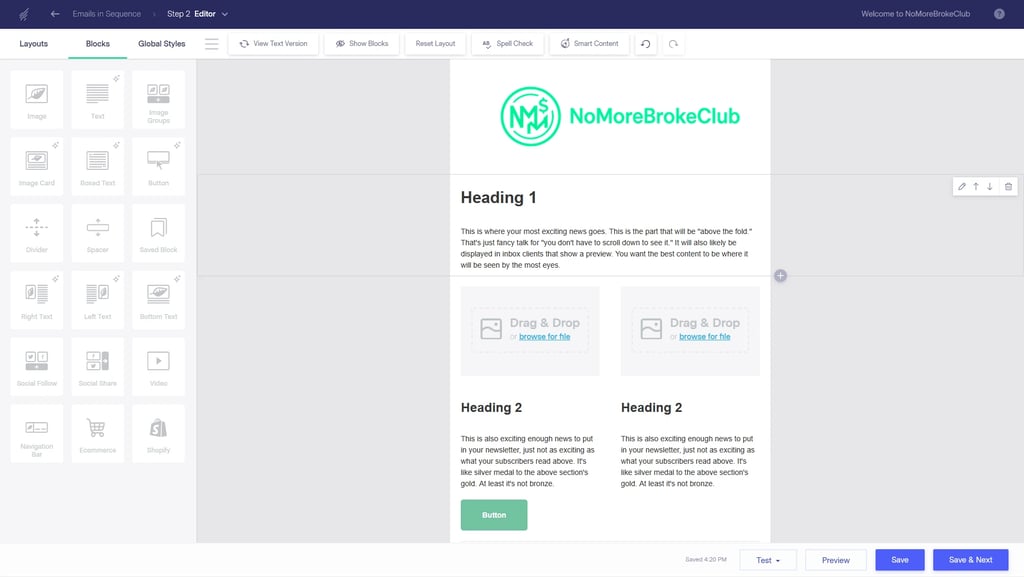1024x577 pixels.
Task: Click right browse for file link
Action: click(705, 337)
